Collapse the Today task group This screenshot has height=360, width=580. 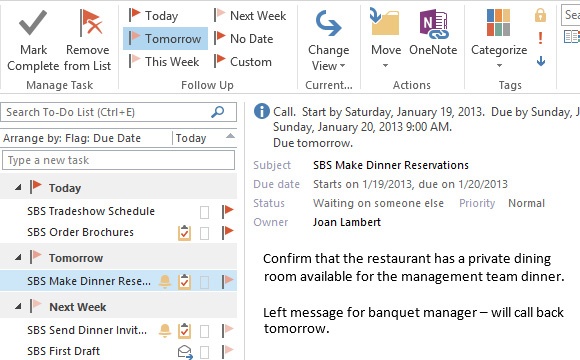(x=18, y=188)
